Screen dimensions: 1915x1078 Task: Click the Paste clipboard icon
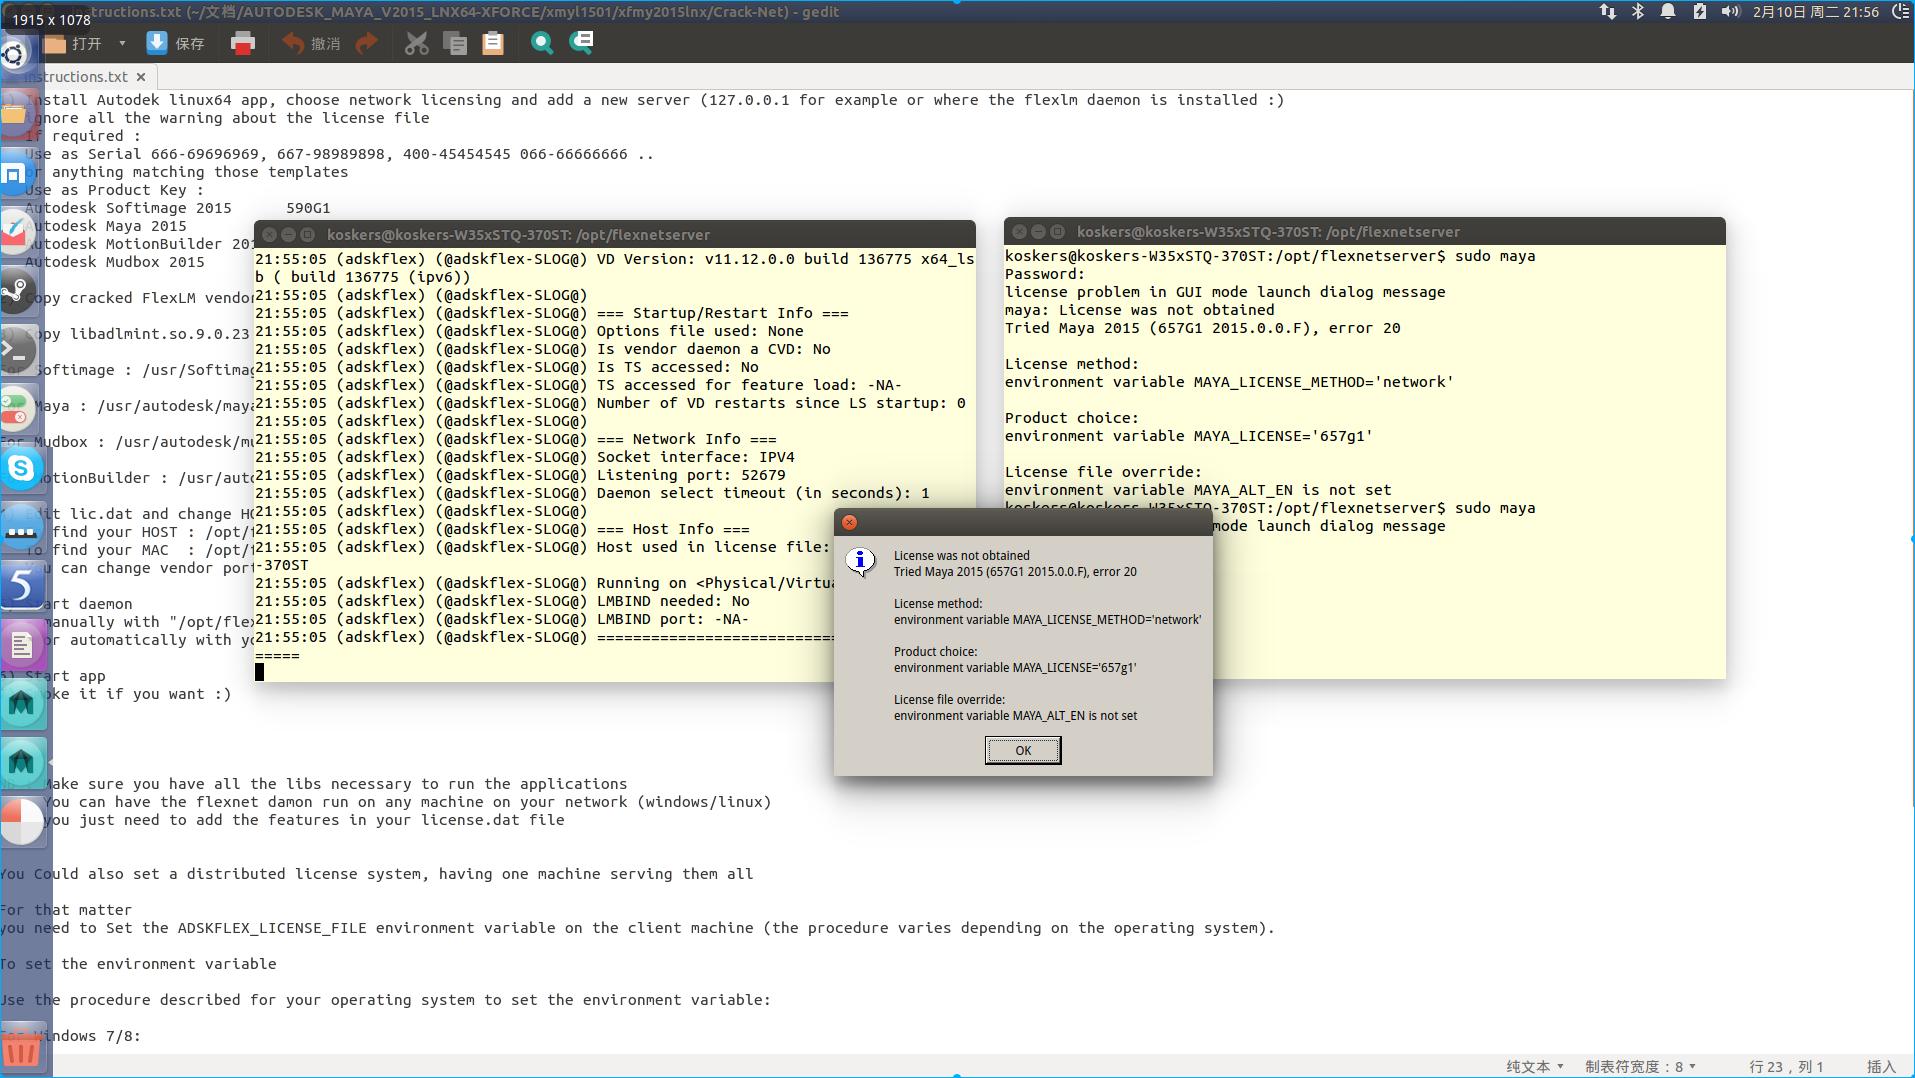pos(493,43)
